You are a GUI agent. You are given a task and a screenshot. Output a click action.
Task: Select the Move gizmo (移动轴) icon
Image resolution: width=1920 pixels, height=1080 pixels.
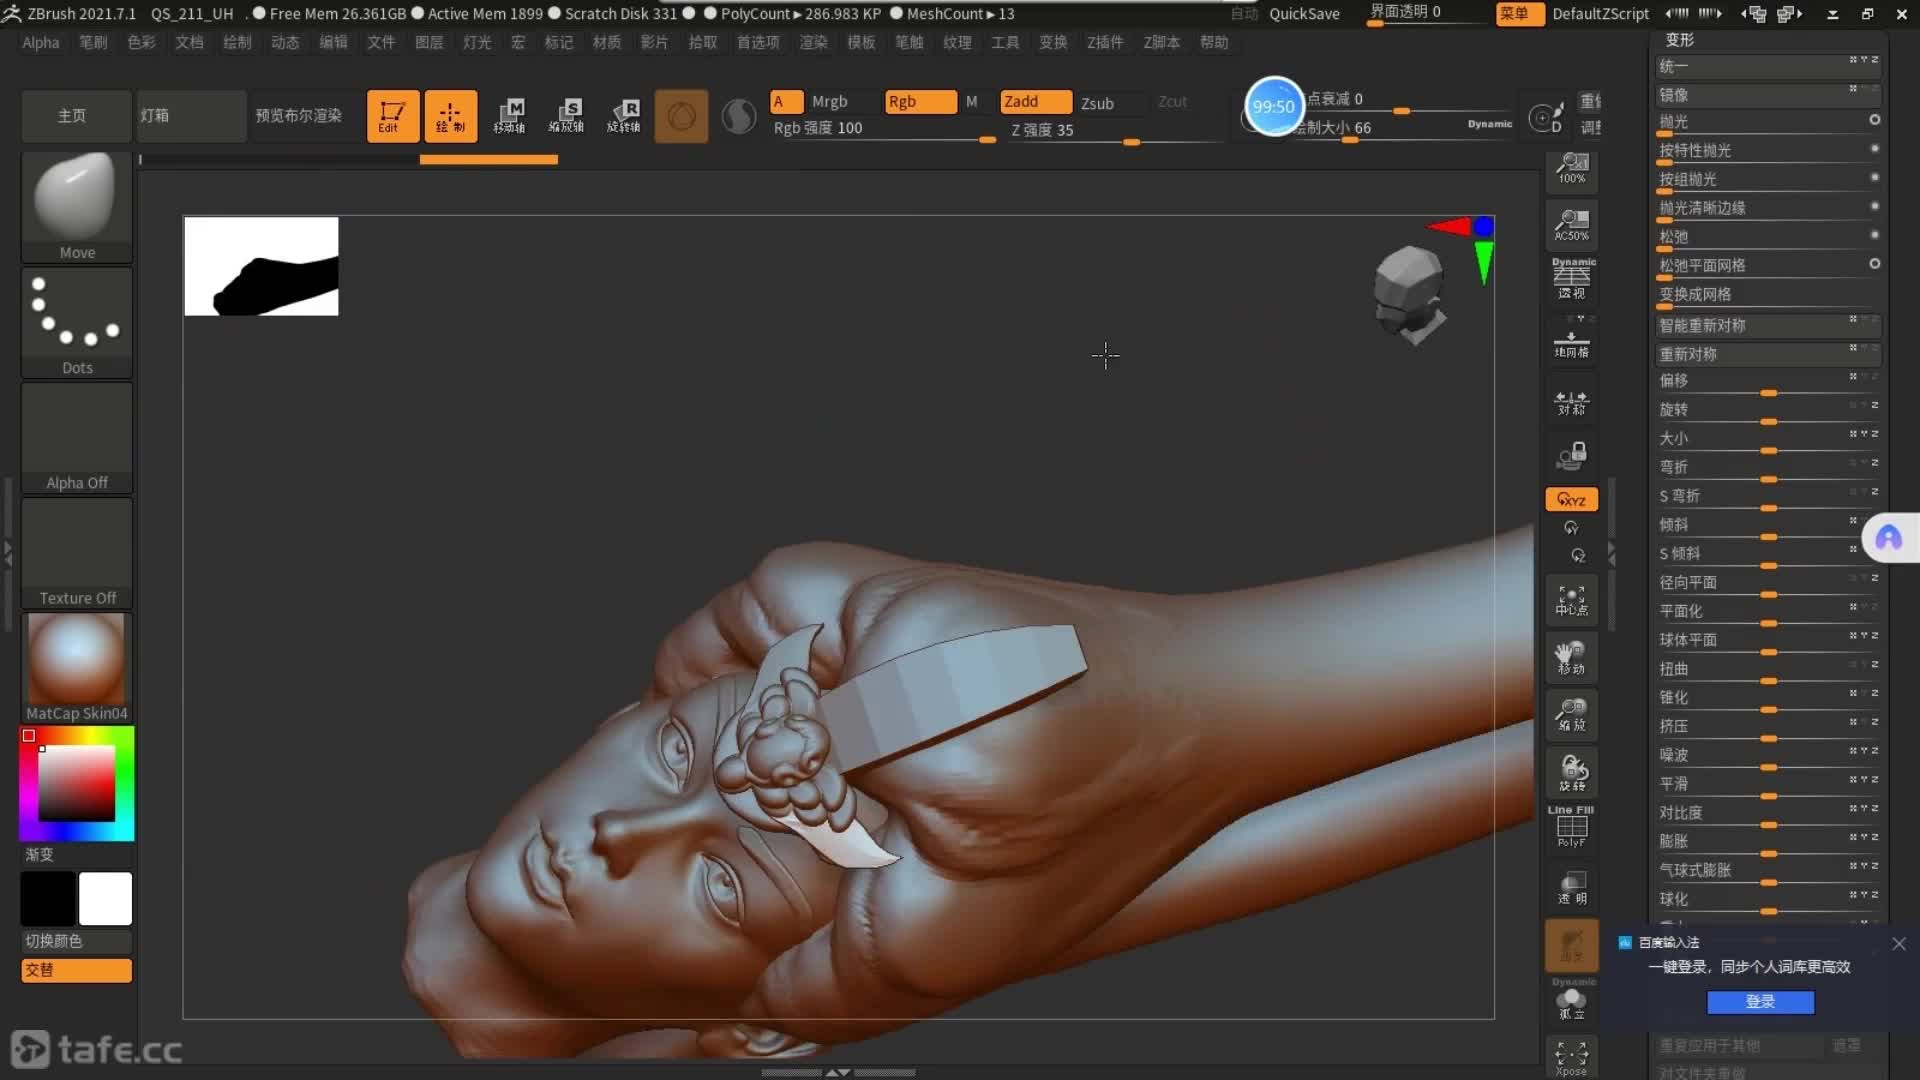click(x=510, y=116)
